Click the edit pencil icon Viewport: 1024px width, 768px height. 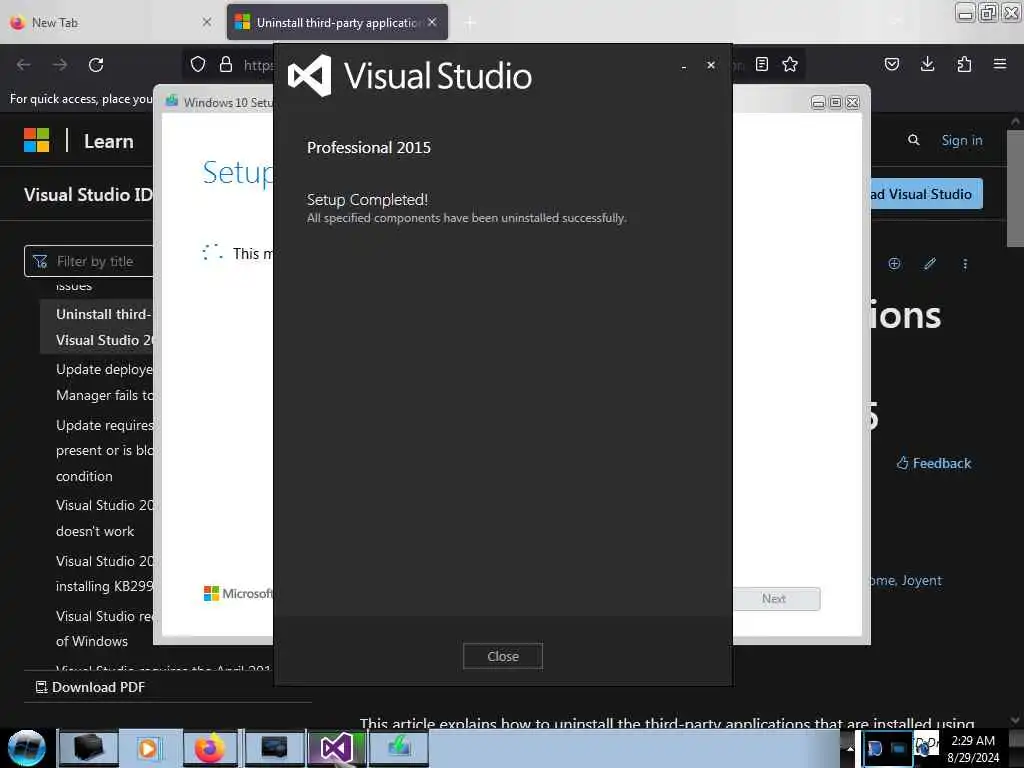(x=930, y=263)
